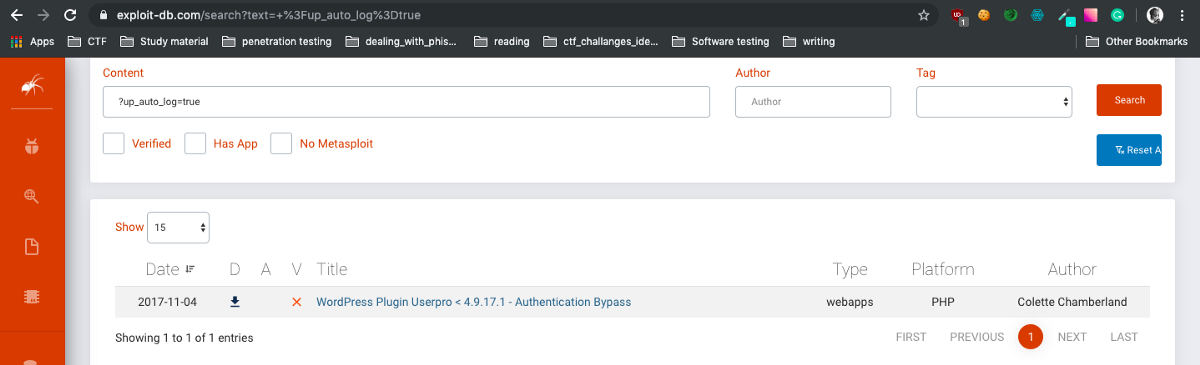Select page 1 in pagination
Viewport: 1200px width, 365px height.
(1031, 337)
